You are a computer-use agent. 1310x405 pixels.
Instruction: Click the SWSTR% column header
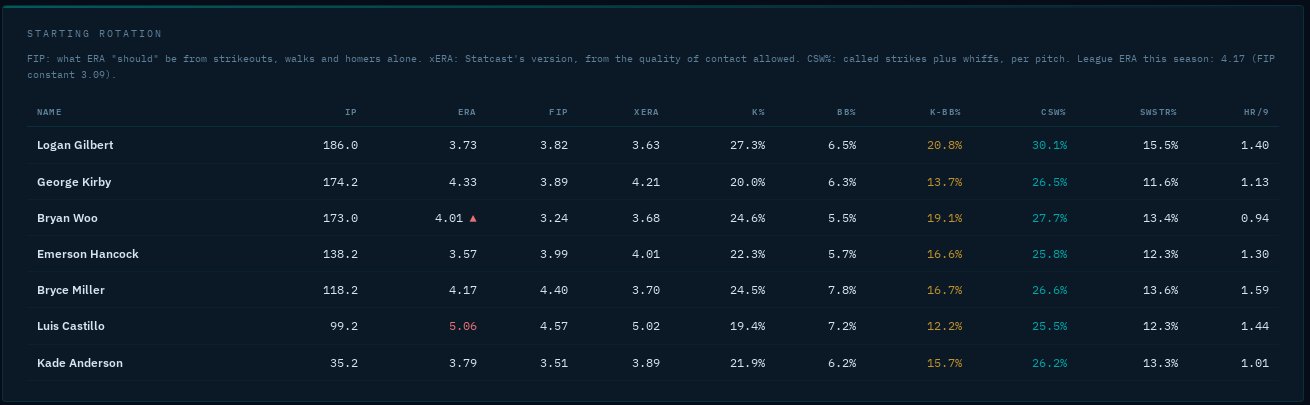click(x=1157, y=112)
